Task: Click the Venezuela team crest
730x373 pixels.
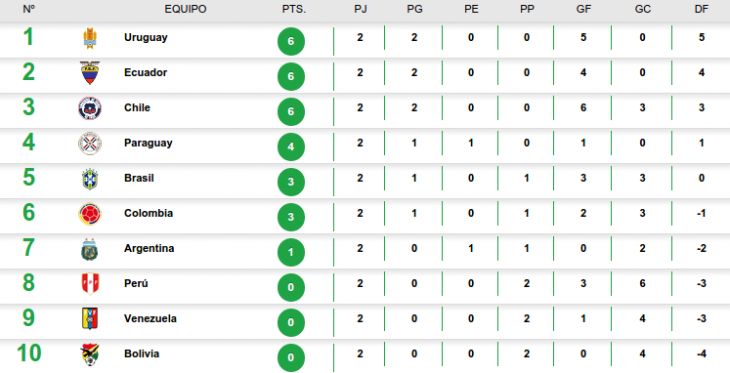Action: point(90,319)
